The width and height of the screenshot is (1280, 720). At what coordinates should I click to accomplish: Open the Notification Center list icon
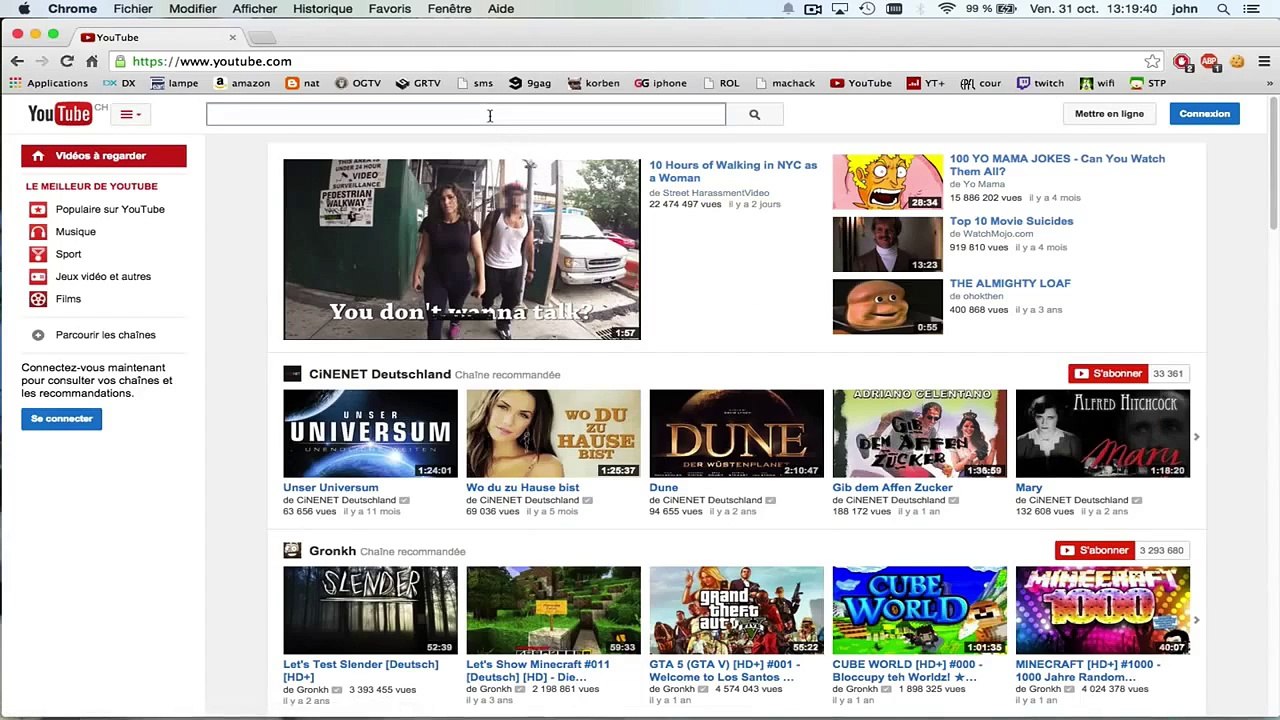coord(1252,9)
